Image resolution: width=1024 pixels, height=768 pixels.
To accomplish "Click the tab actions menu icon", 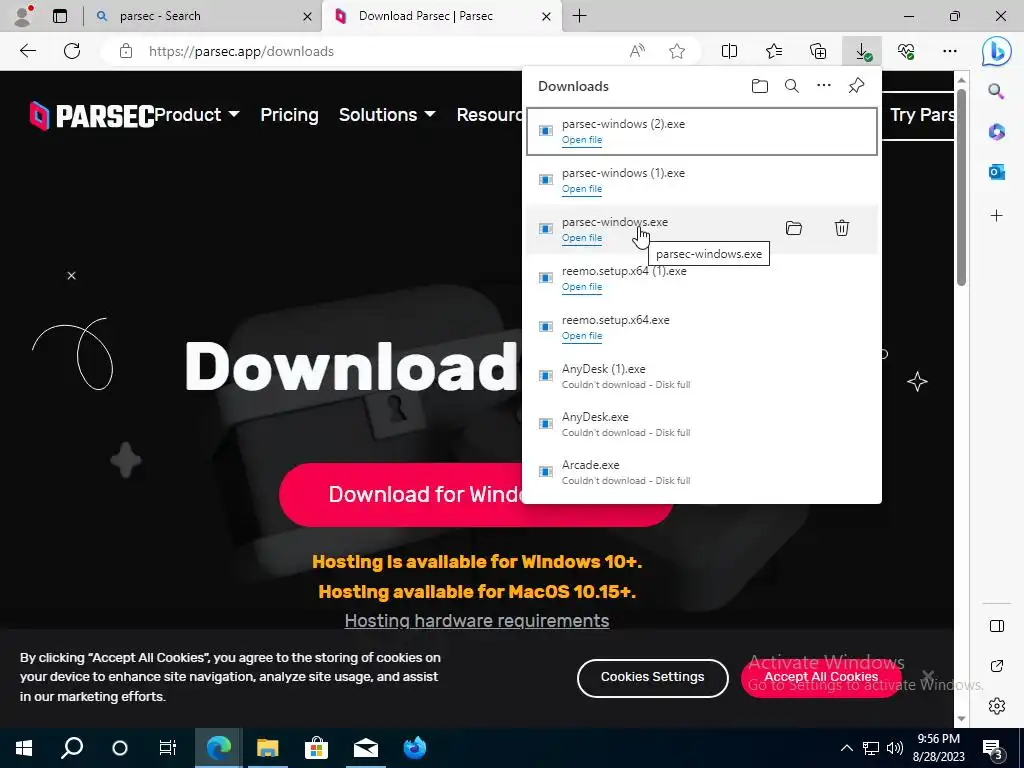I will coord(59,16).
